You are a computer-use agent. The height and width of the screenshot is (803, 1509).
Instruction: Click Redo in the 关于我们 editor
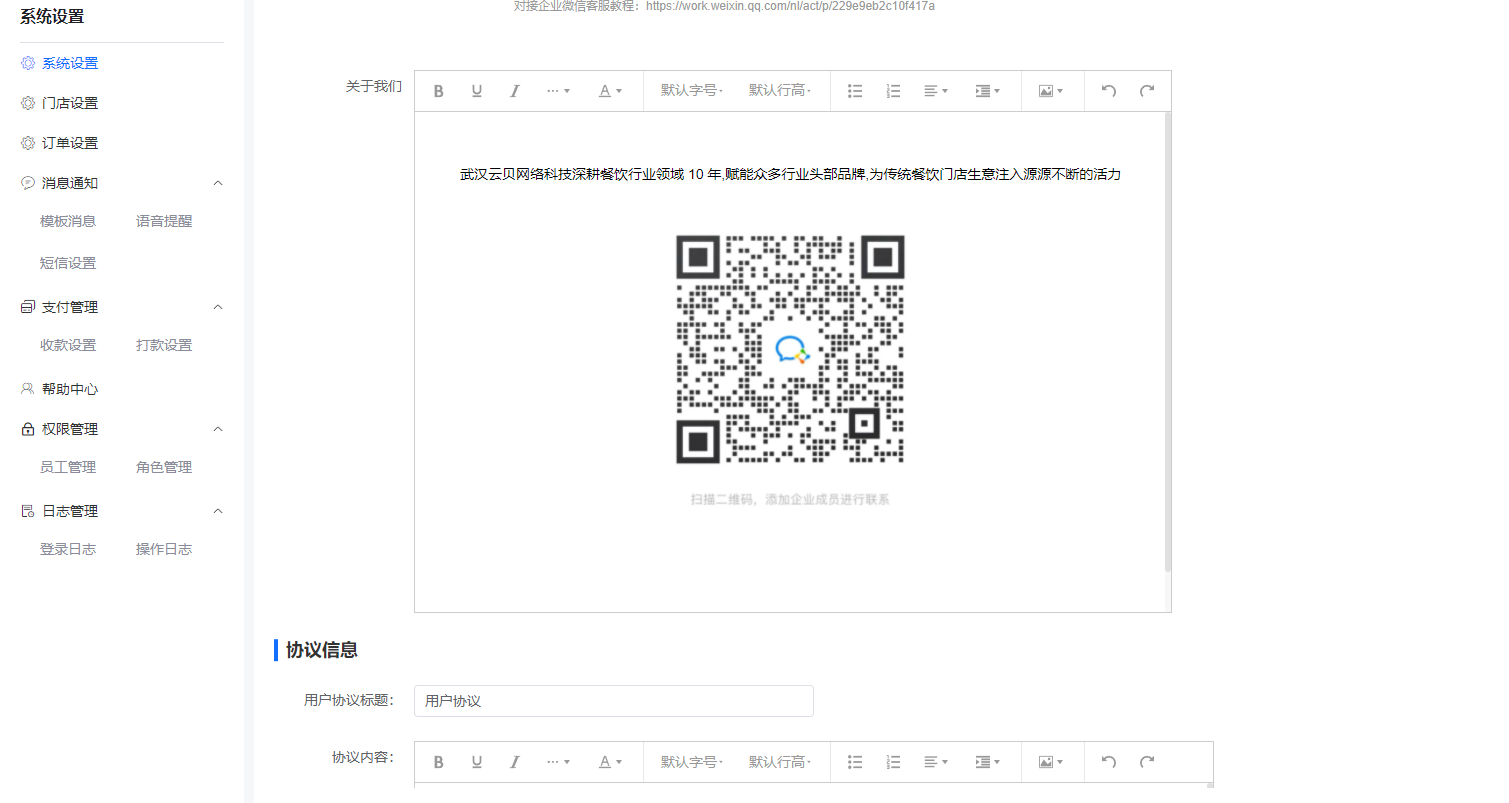pos(1147,91)
